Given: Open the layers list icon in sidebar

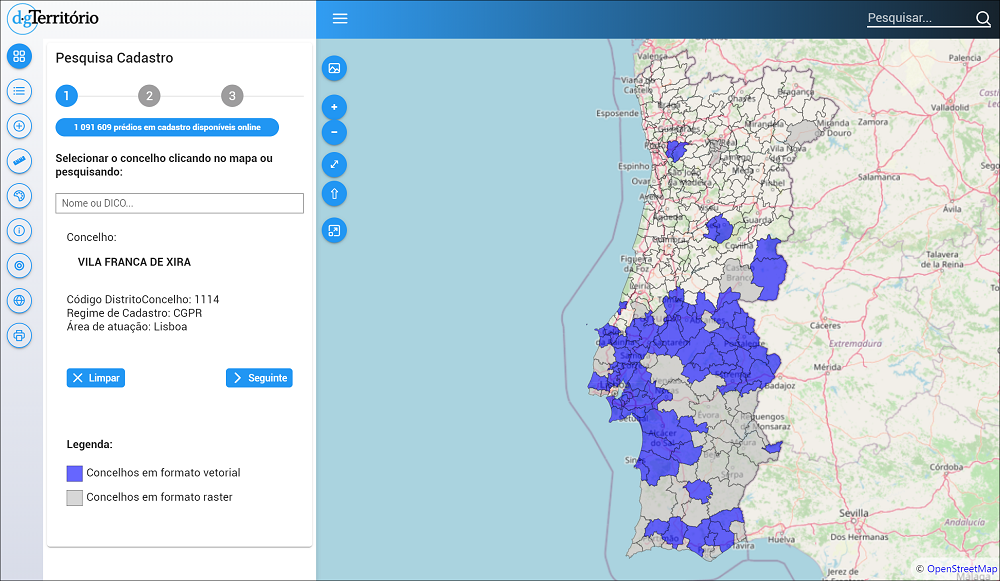Looking at the screenshot, I should click(x=19, y=92).
